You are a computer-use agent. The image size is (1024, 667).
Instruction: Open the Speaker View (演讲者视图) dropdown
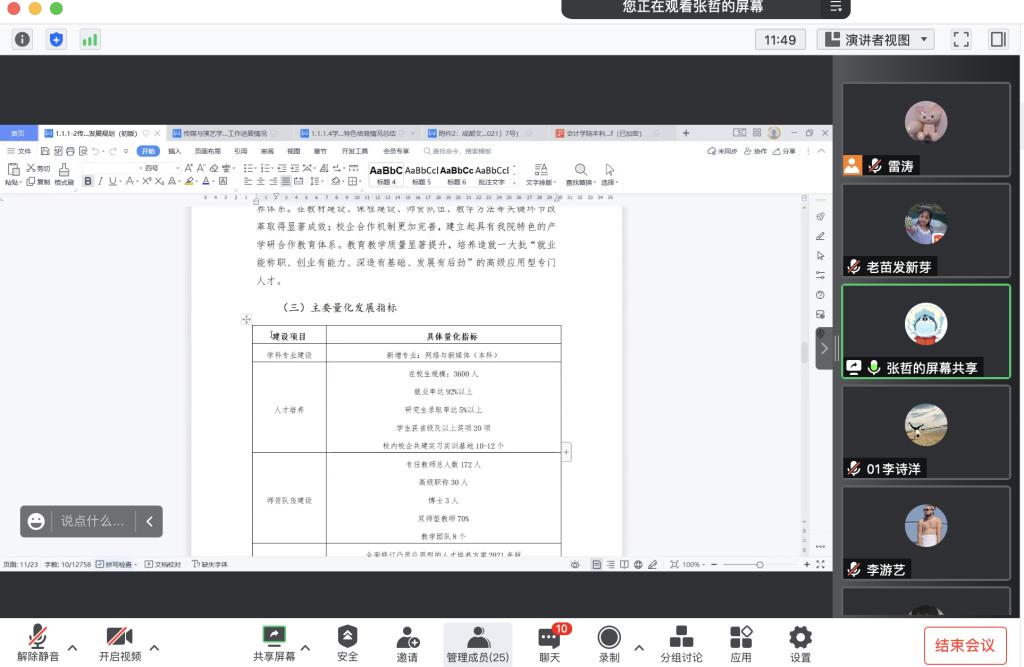[x=875, y=40]
